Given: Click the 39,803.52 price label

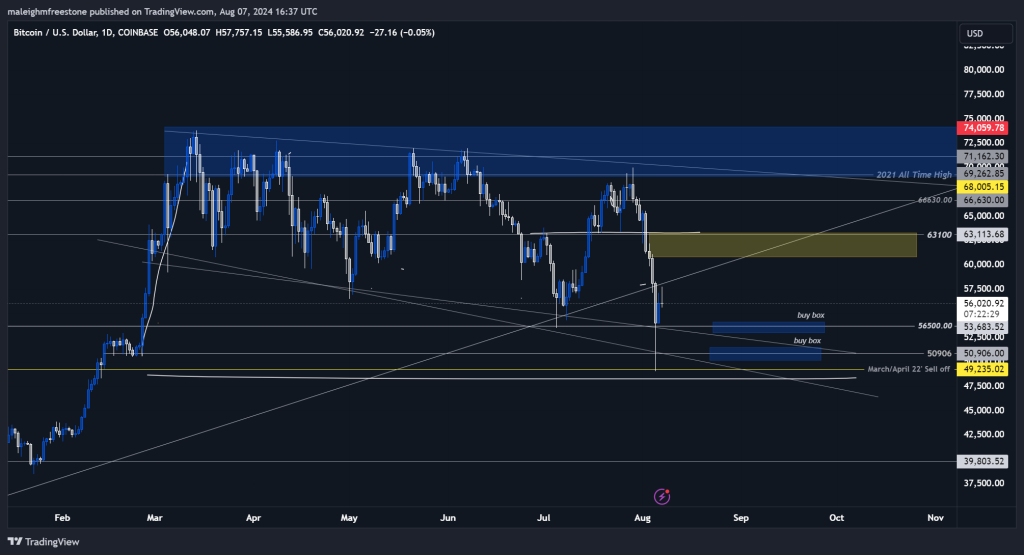Looking at the screenshot, I should 982,462.
